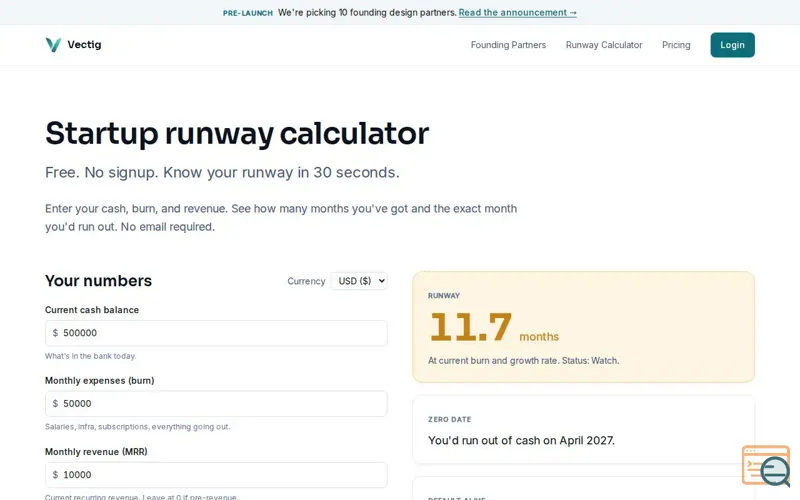The height and width of the screenshot is (500, 800).
Task: Click the Login button
Action: [x=732, y=45]
